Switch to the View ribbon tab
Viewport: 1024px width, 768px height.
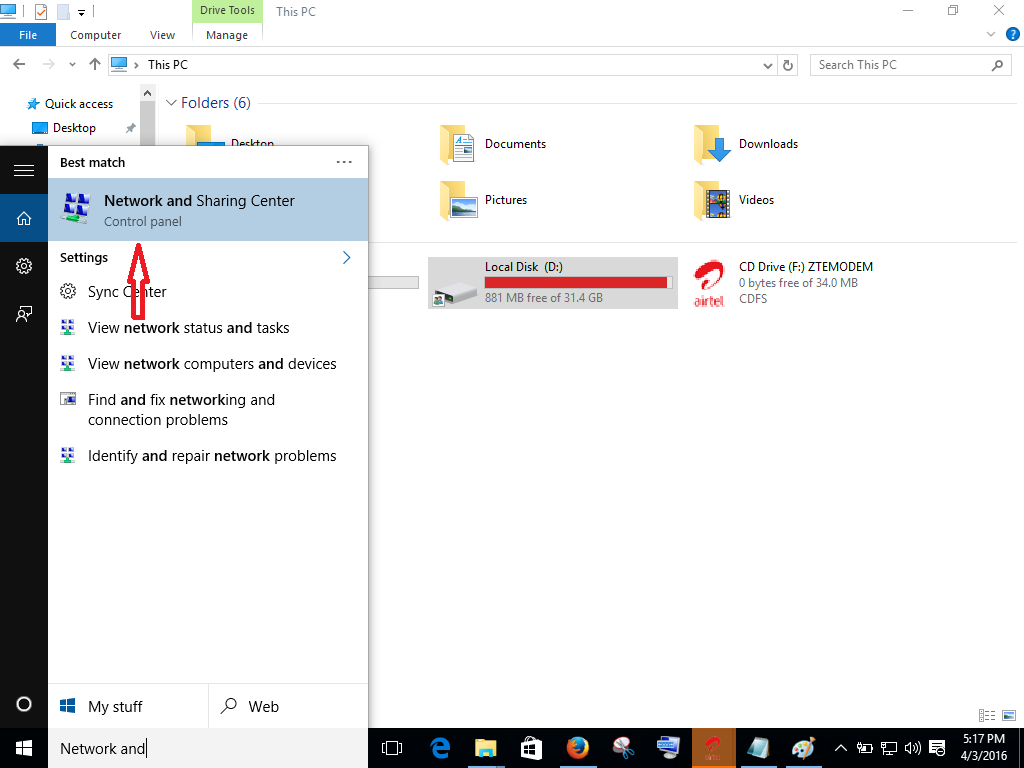pos(162,34)
